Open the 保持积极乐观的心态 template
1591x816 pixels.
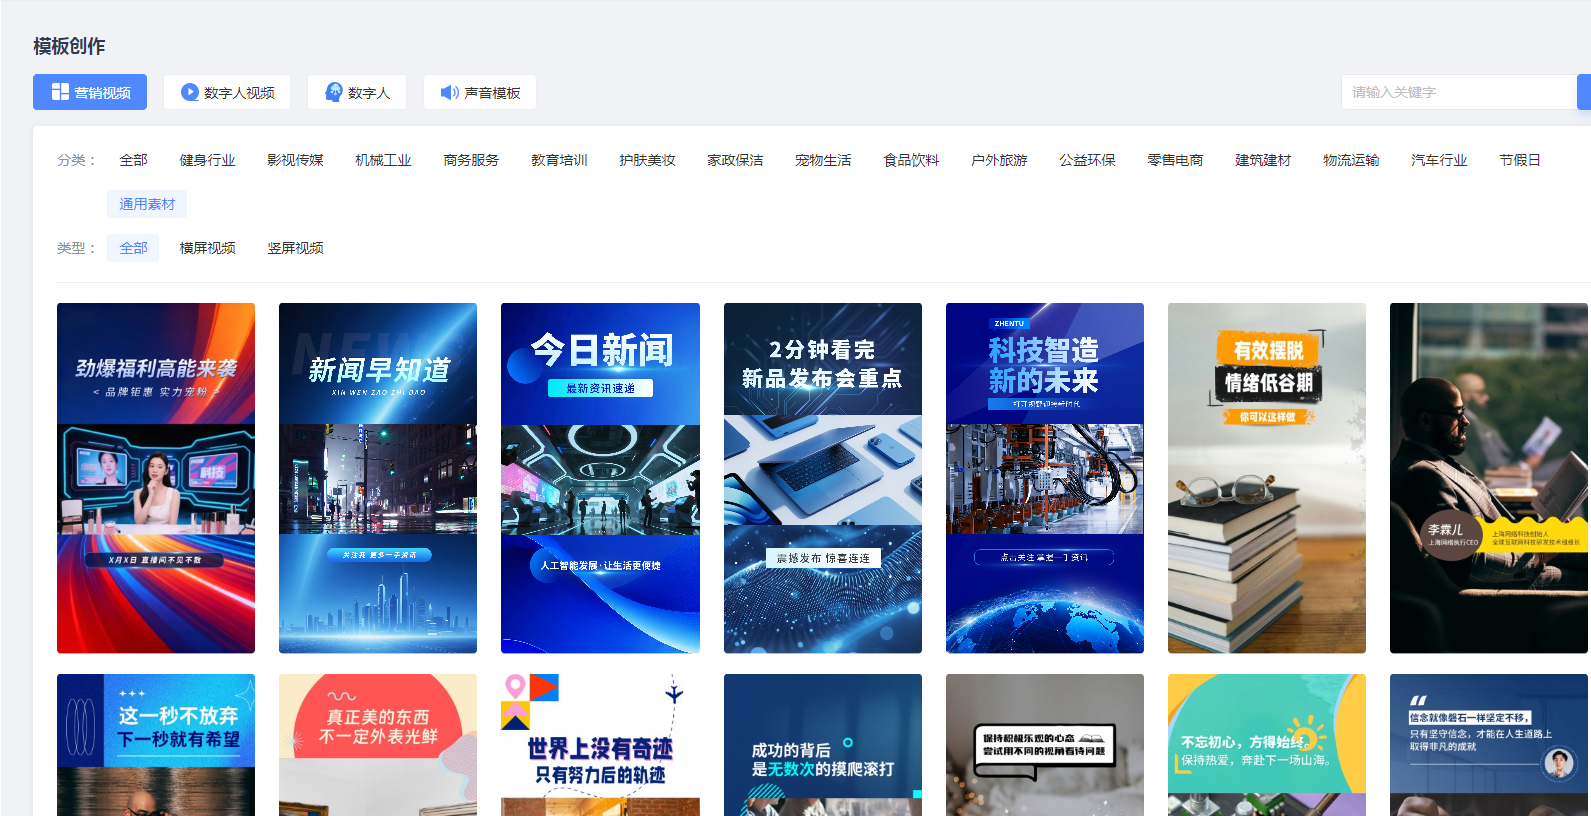click(1045, 745)
